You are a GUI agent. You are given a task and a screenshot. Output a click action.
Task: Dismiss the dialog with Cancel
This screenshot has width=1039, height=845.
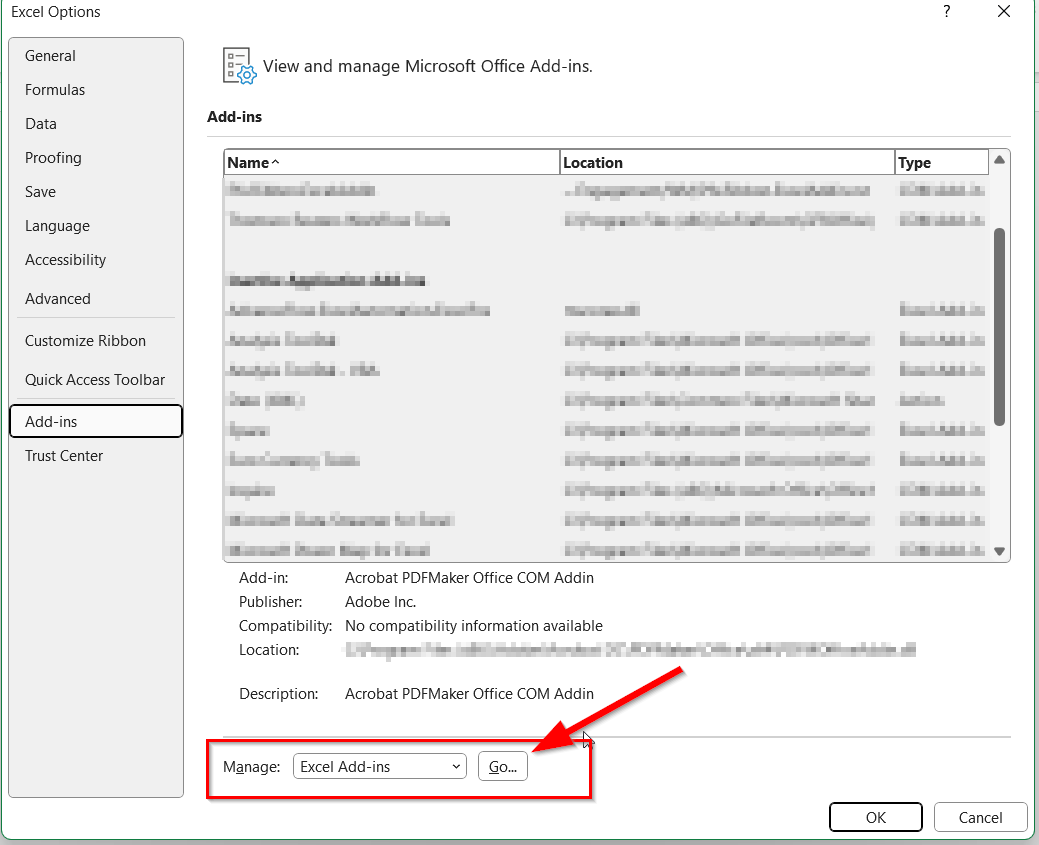click(x=980, y=817)
